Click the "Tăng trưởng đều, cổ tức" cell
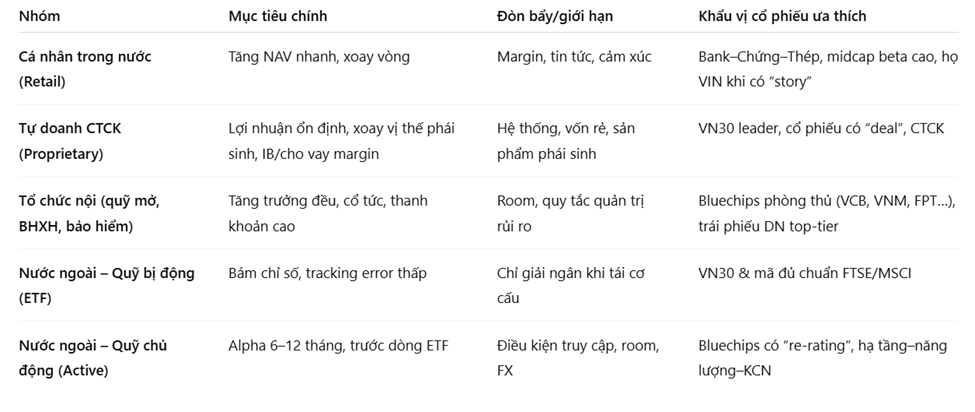 coord(327,213)
